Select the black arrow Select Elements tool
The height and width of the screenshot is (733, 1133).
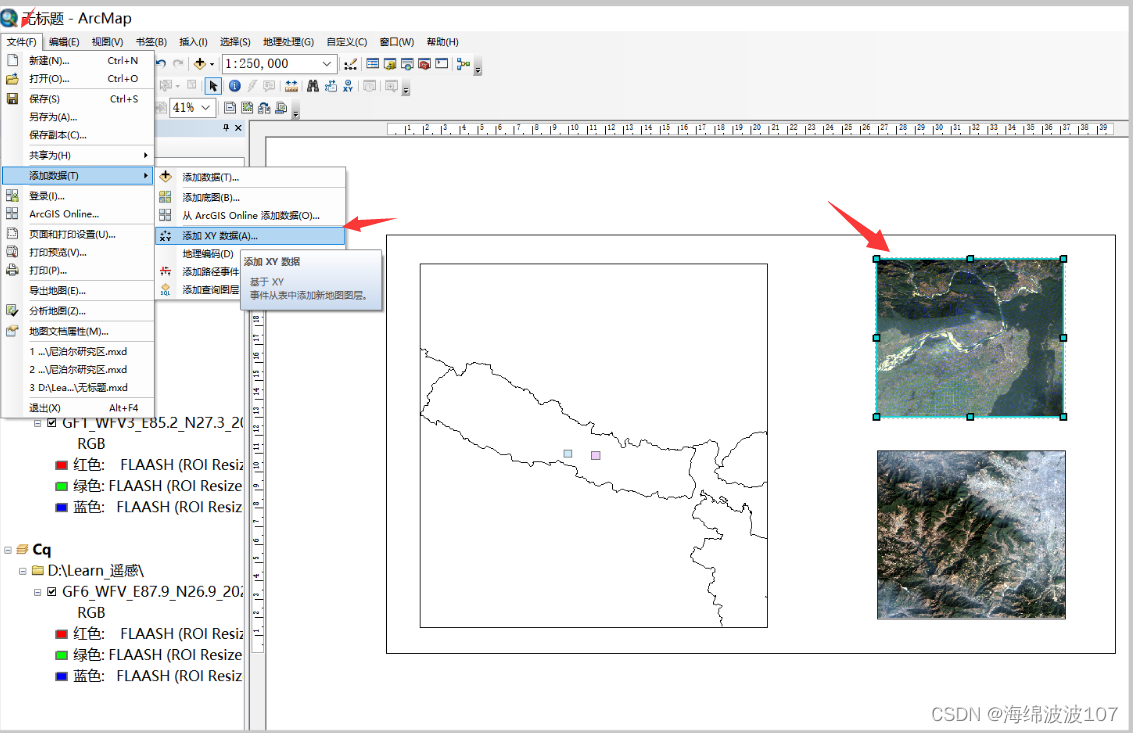[x=213, y=87]
